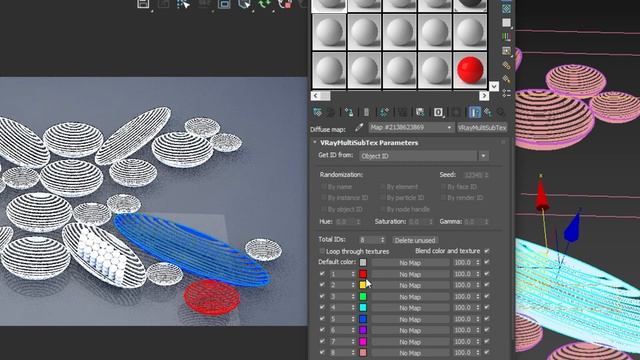This screenshot has width=640, height=360.
Task: Open the Get ID from dropdown arrow
Action: 483,156
